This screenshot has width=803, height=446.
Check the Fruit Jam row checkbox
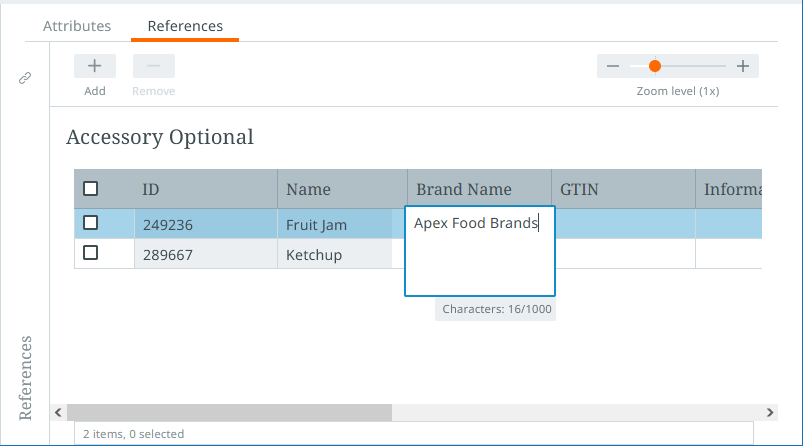[x=91, y=223]
